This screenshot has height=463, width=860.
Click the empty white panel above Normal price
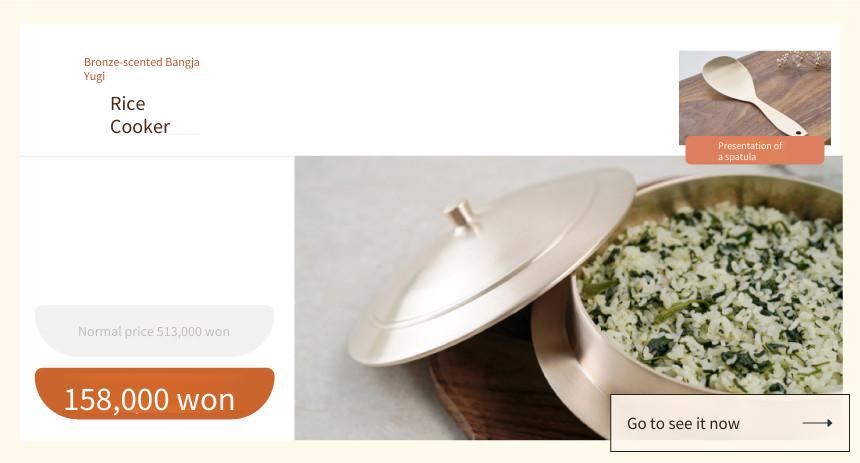156,230
